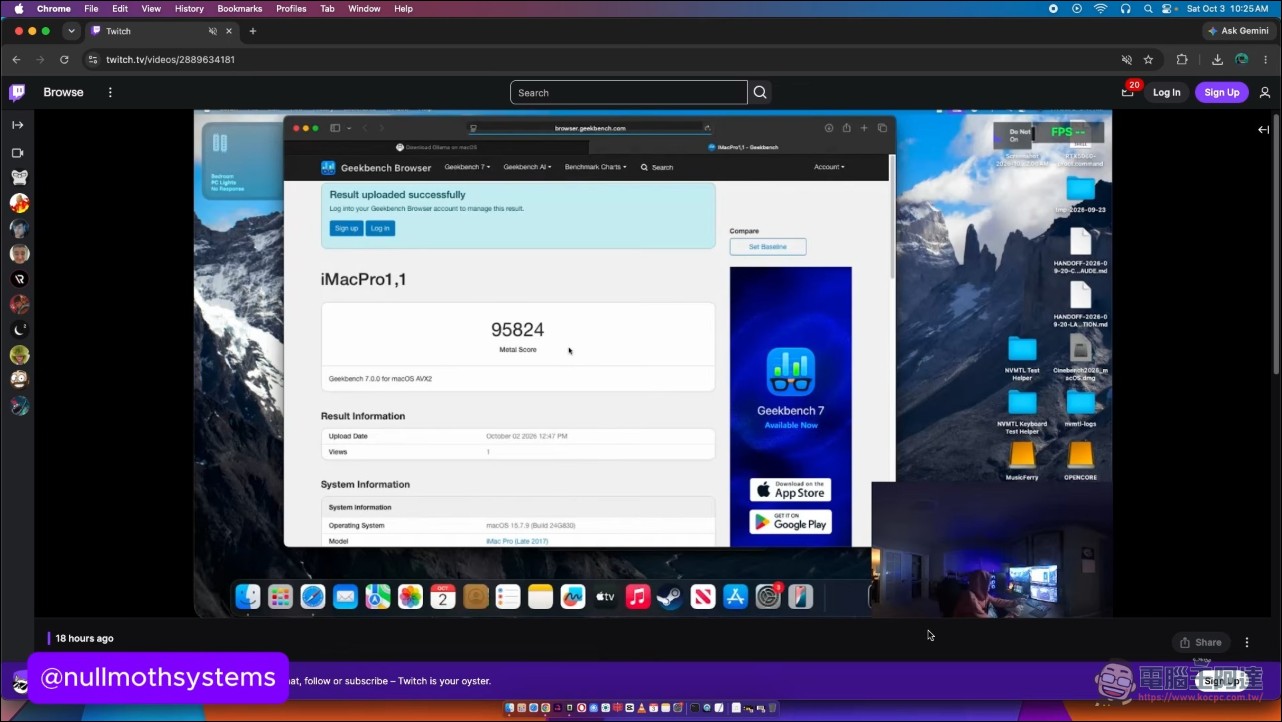Open the Wi-Fi status menu
This screenshot has width=1282, height=722.
pos(1101,9)
